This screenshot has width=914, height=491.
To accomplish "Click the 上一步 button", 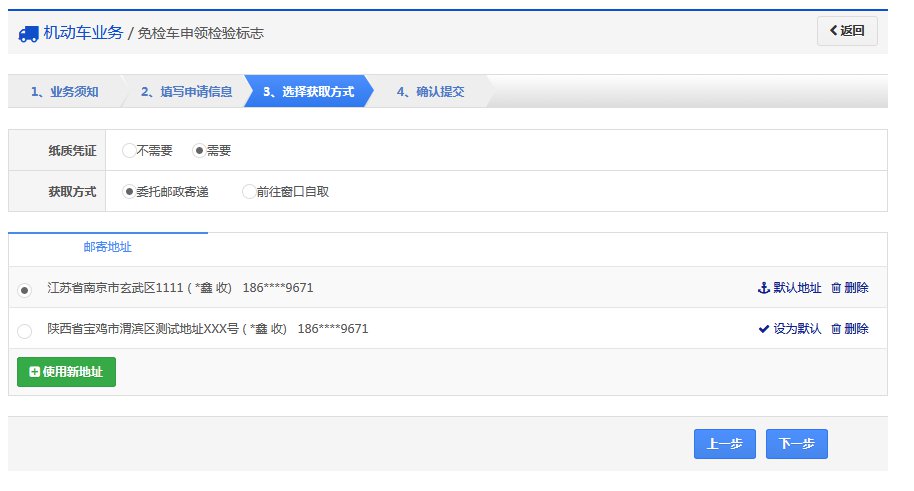I will pyautogui.click(x=724, y=445).
